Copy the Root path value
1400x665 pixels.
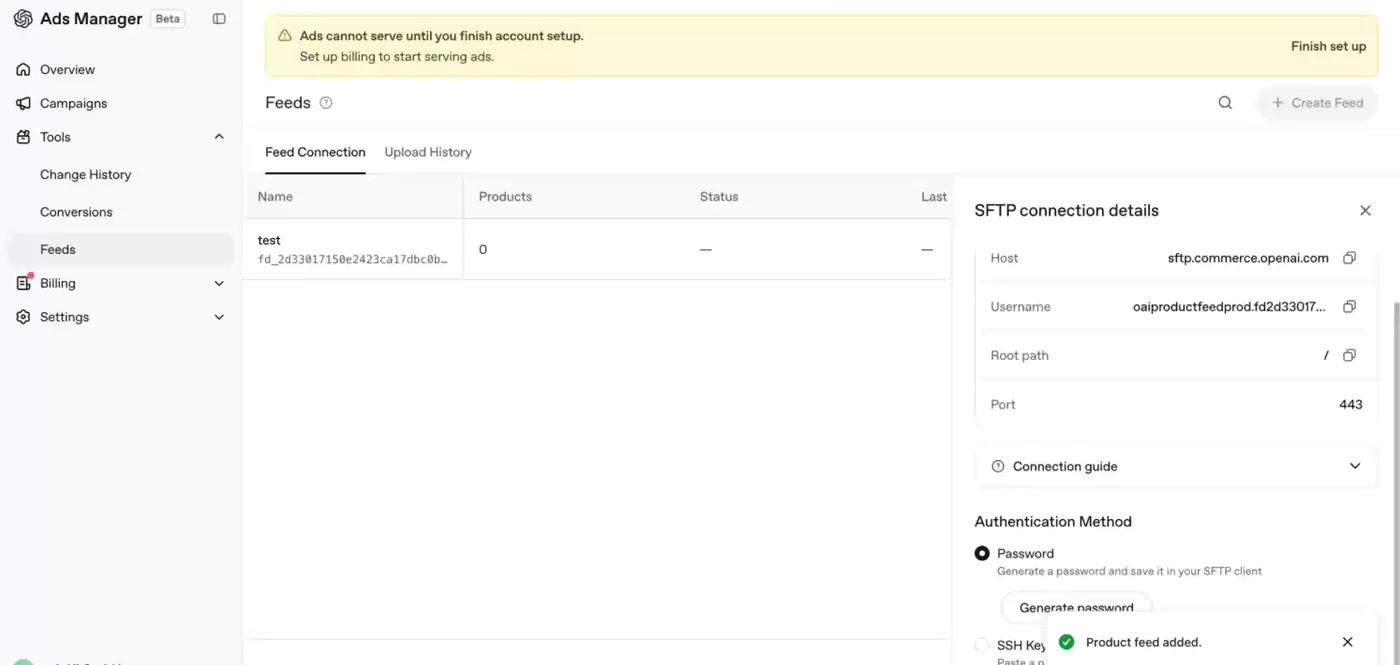point(1349,356)
